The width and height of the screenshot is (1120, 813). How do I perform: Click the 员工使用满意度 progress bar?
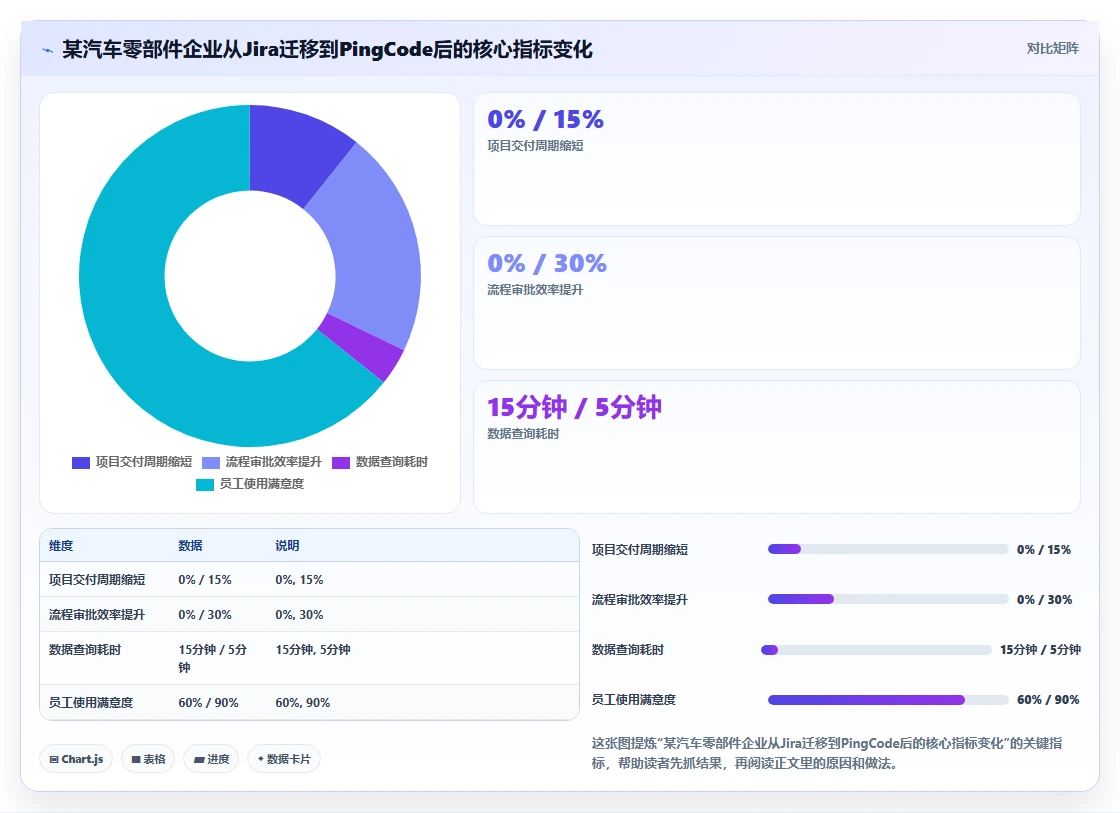[x=888, y=699]
